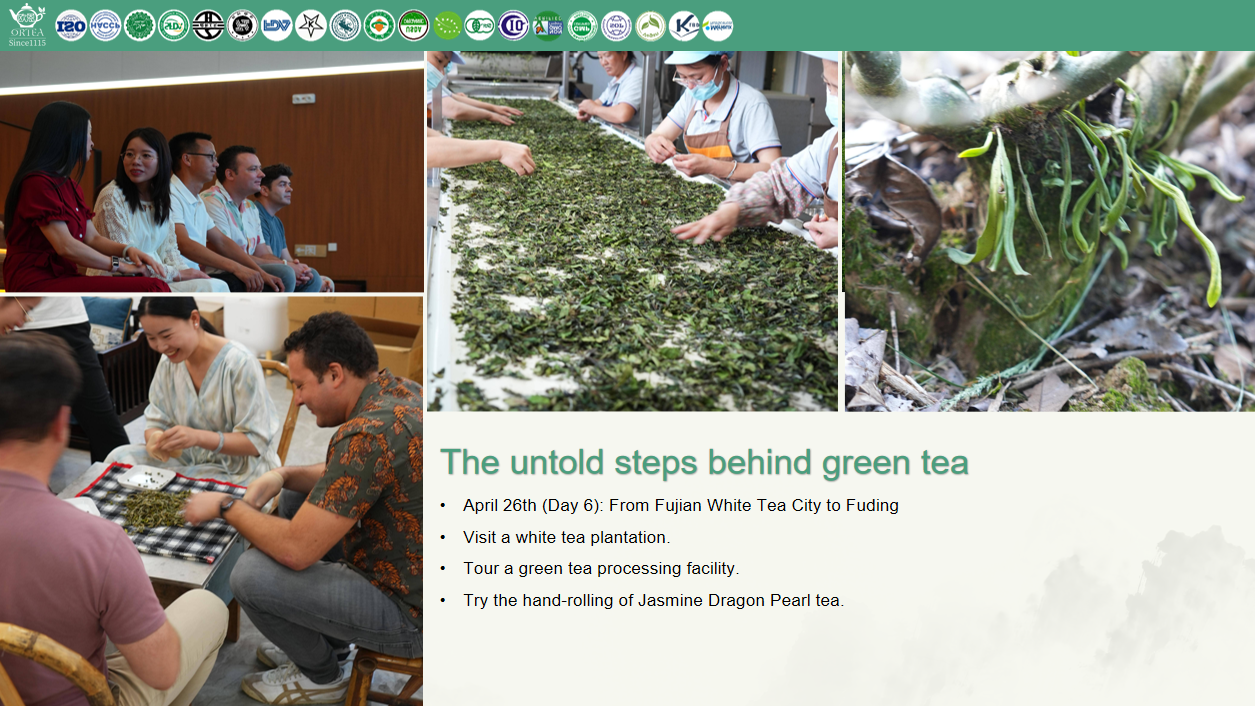Click the black striped circular badge
Image resolution: width=1255 pixels, height=706 pixels.
208,25
